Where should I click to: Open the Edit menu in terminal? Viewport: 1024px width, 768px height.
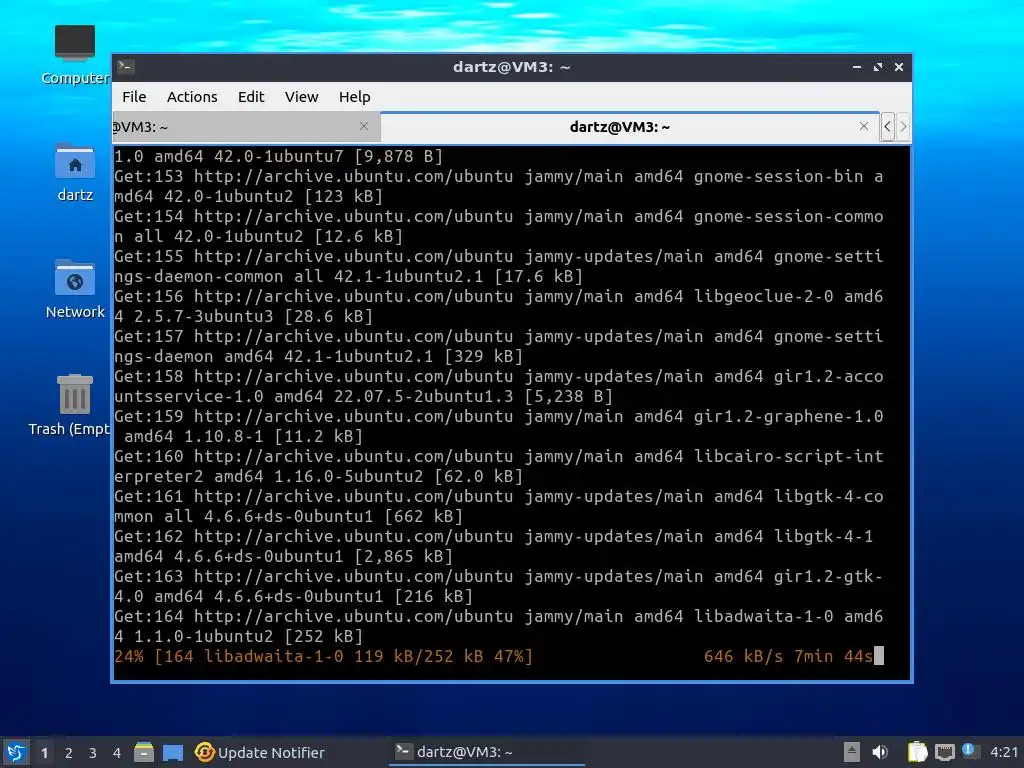[x=251, y=97]
